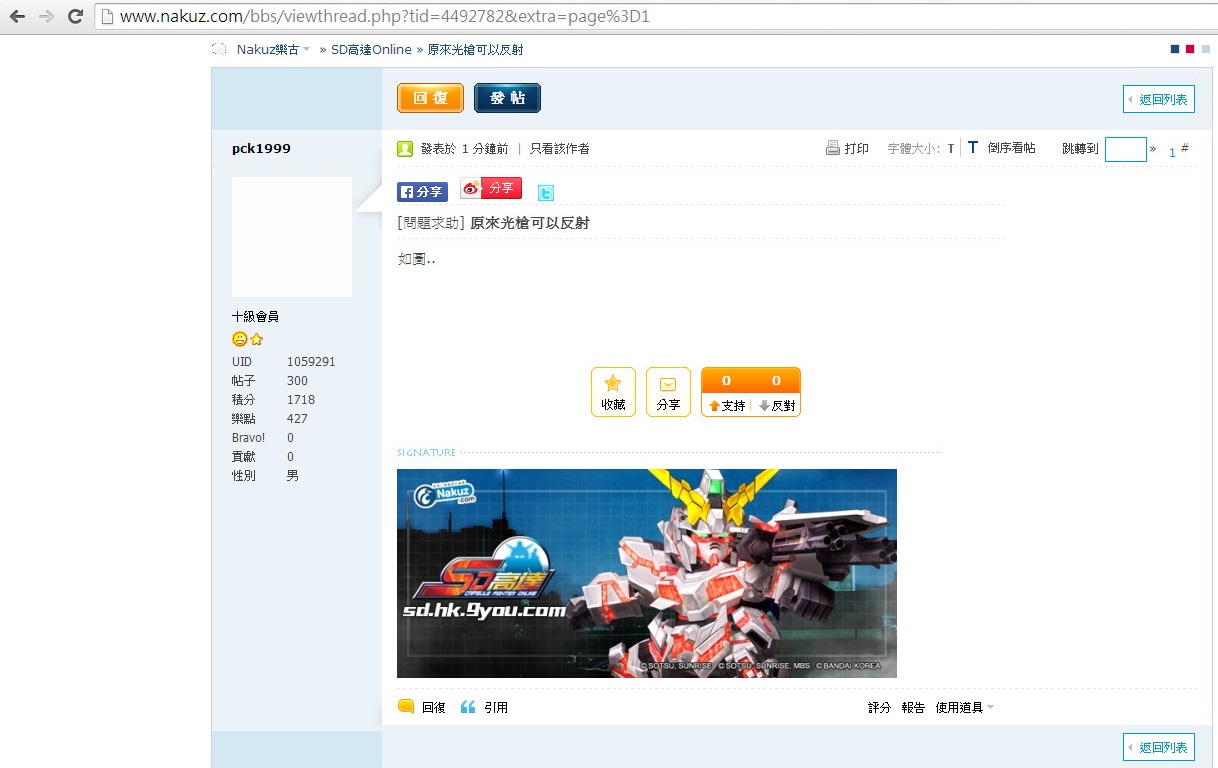
Task: Click 倒序看帖 to reverse post order
Action: (x=1012, y=148)
